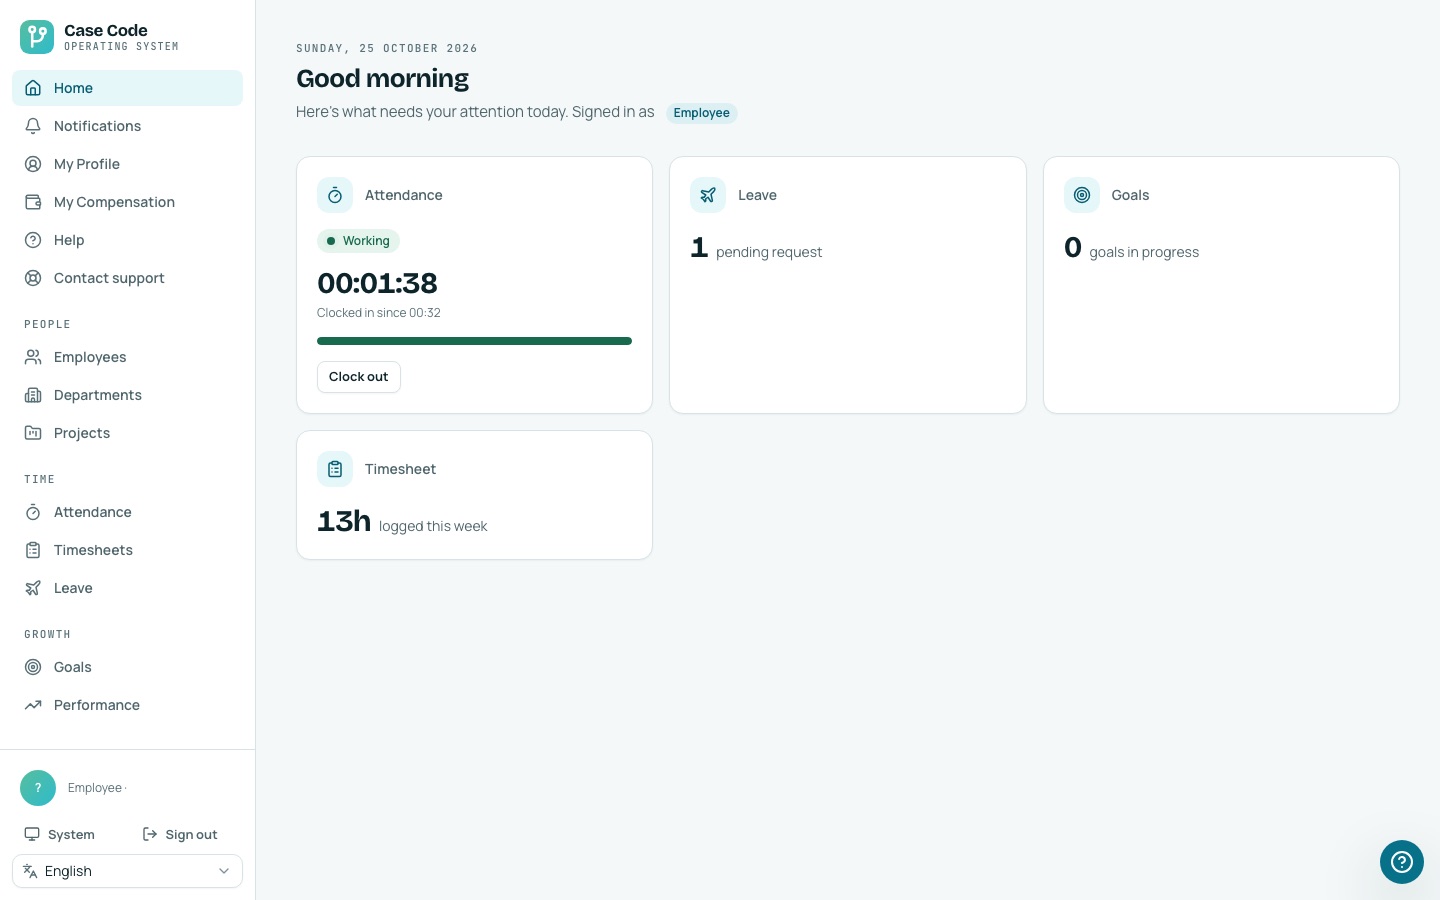Navigate to Employees section
Viewport: 1440px width, 900px height.
tap(127, 357)
